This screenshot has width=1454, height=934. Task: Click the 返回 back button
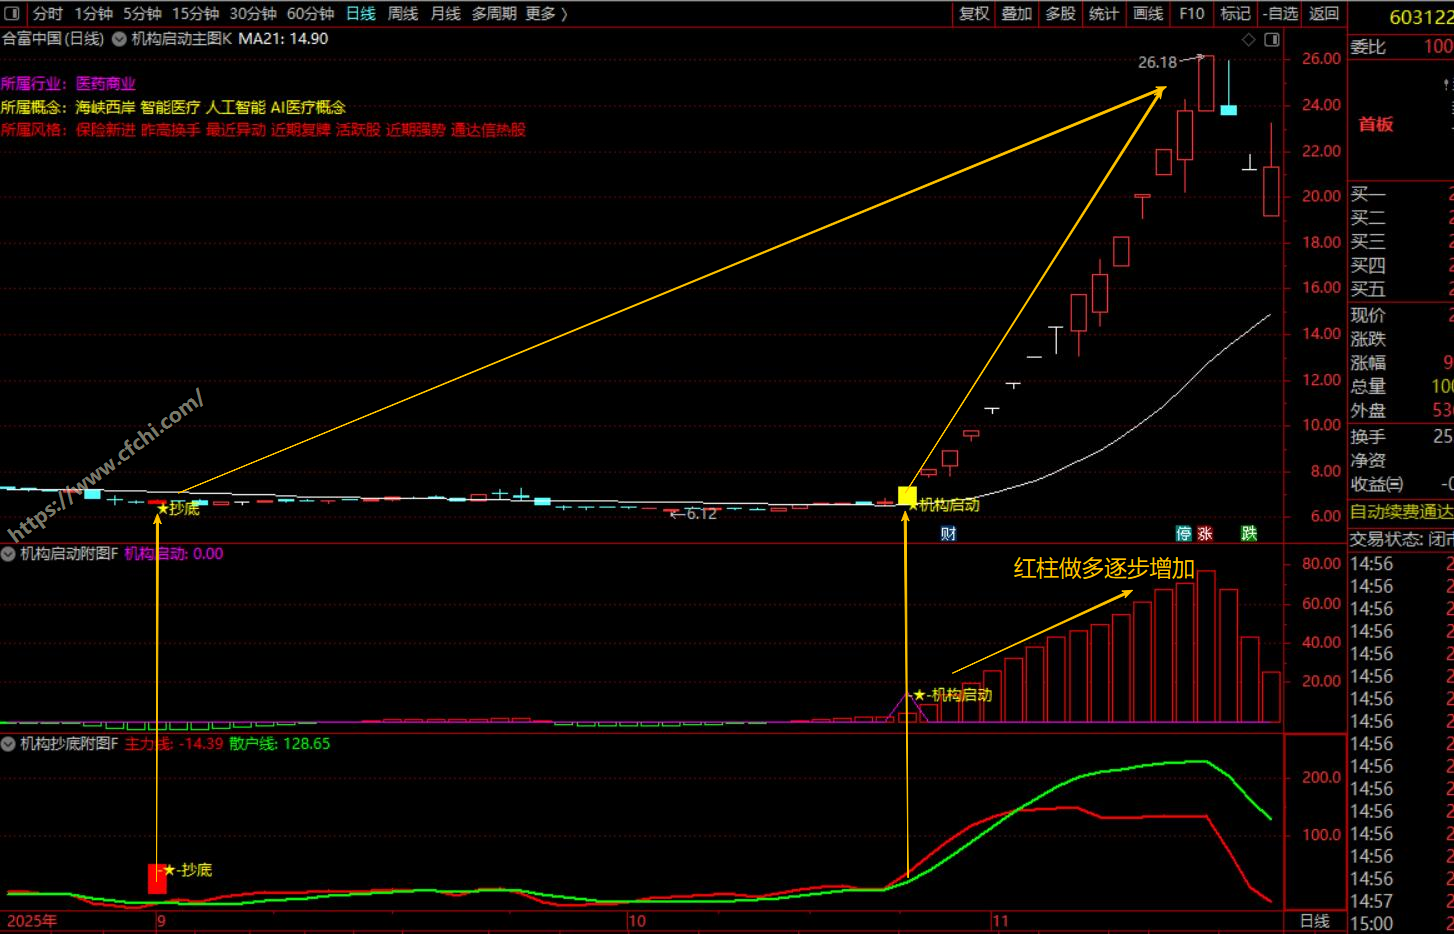[1323, 13]
